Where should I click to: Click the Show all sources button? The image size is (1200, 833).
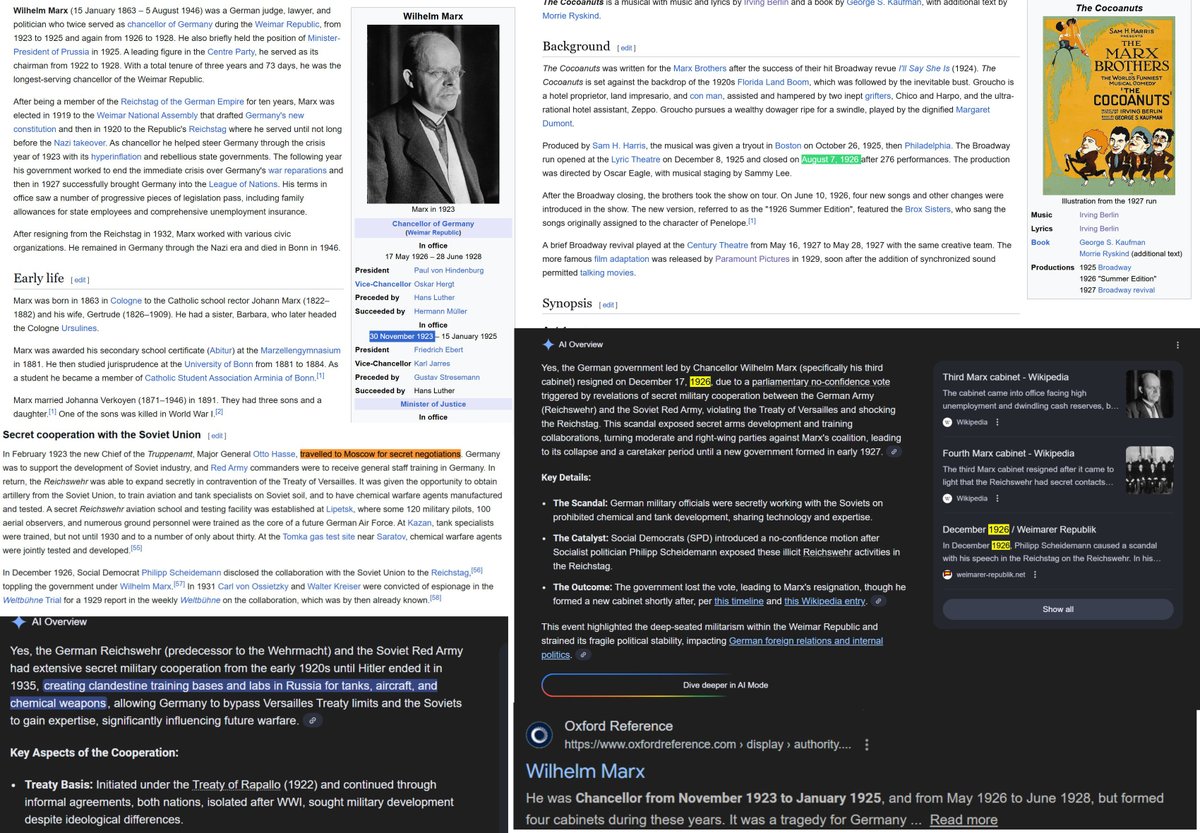tap(1058, 609)
